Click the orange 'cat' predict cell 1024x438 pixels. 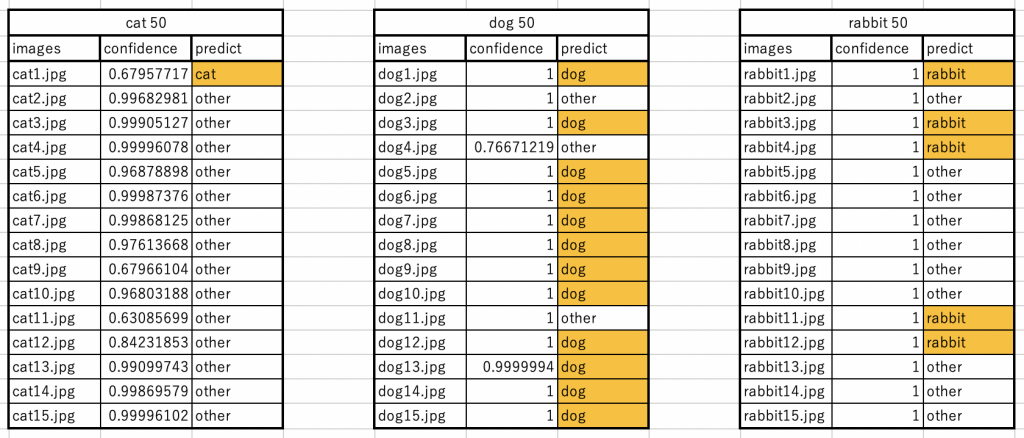237,73
